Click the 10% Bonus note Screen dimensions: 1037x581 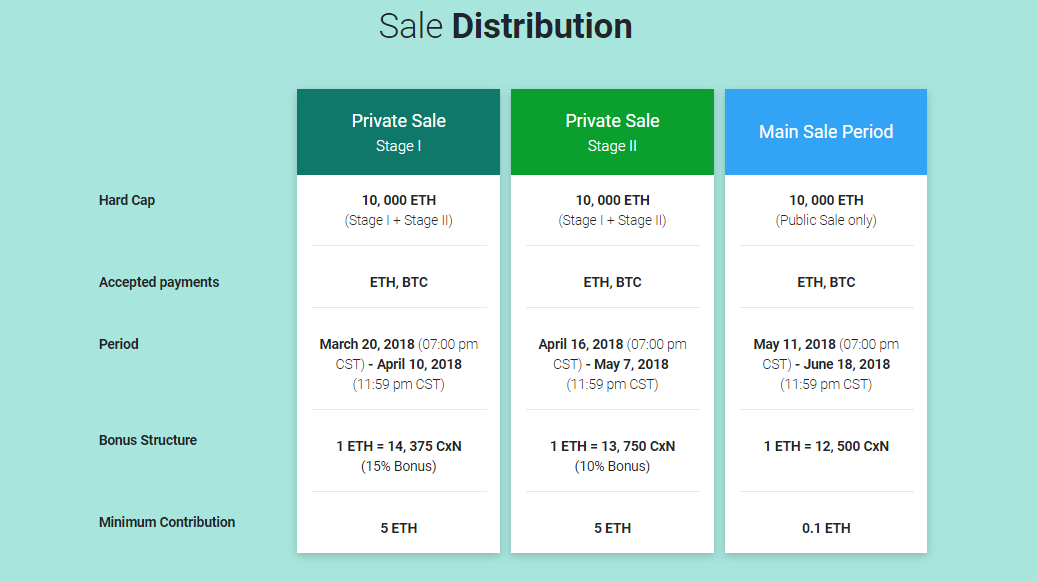click(x=612, y=466)
